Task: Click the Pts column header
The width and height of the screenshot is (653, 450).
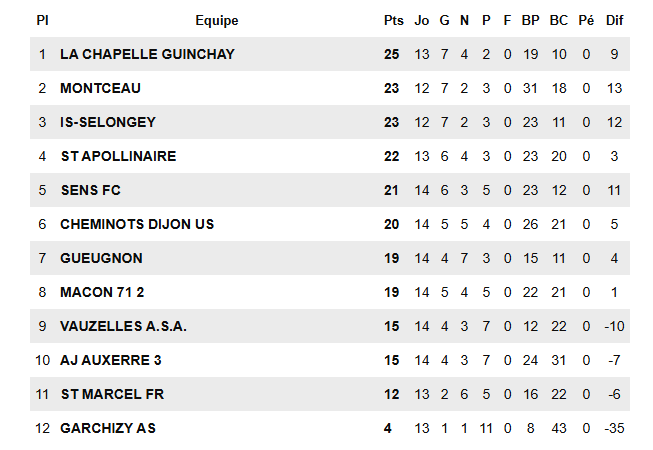Action: [393, 20]
